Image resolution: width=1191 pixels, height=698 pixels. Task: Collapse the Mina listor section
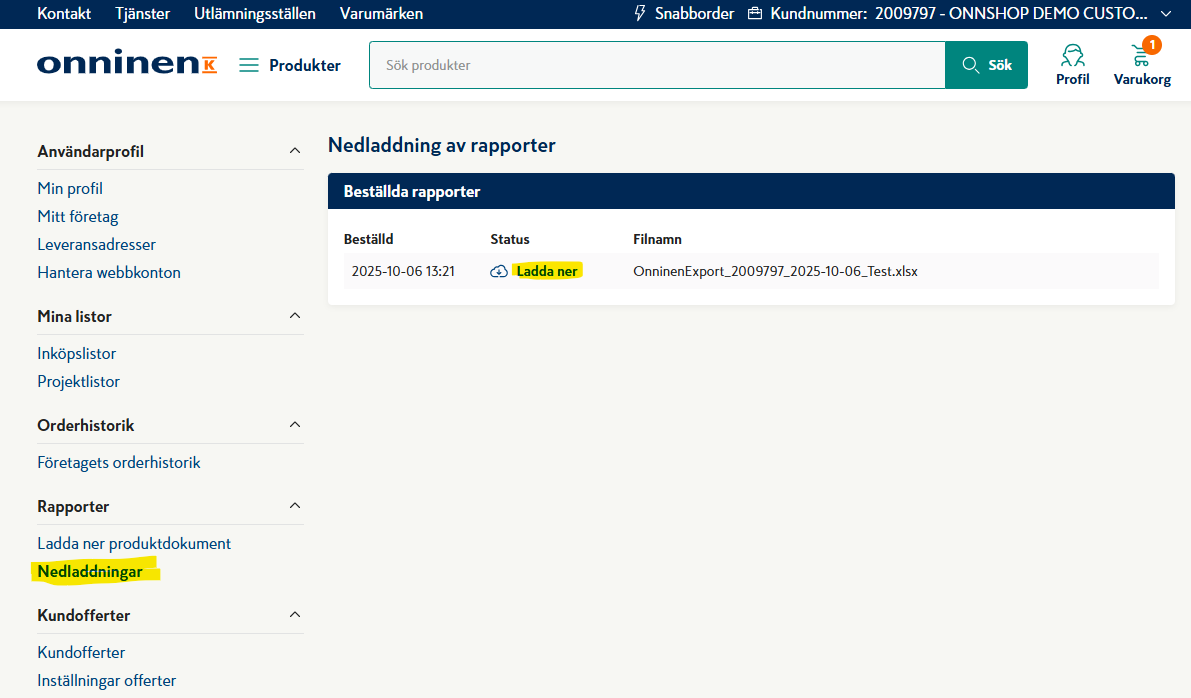(295, 316)
